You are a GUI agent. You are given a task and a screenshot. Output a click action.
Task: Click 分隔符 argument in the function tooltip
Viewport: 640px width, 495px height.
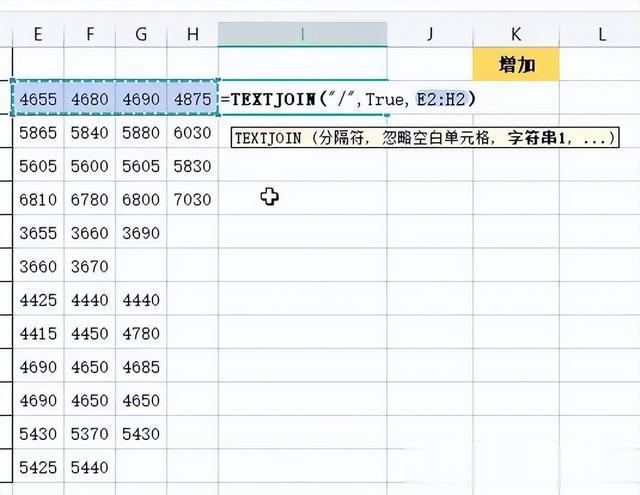click(341, 138)
